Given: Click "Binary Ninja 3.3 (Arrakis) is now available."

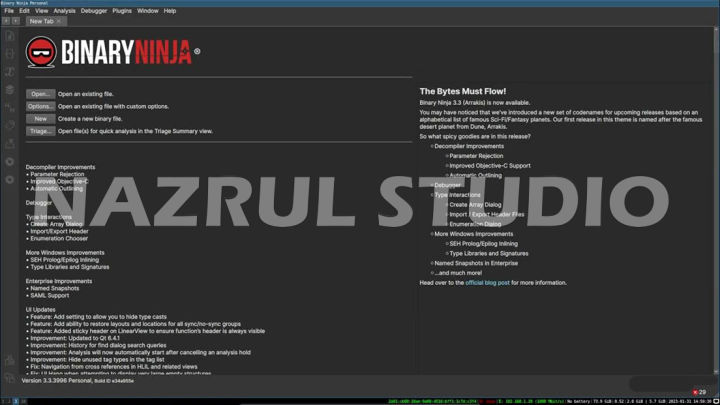Looking at the screenshot, I should point(474,103).
